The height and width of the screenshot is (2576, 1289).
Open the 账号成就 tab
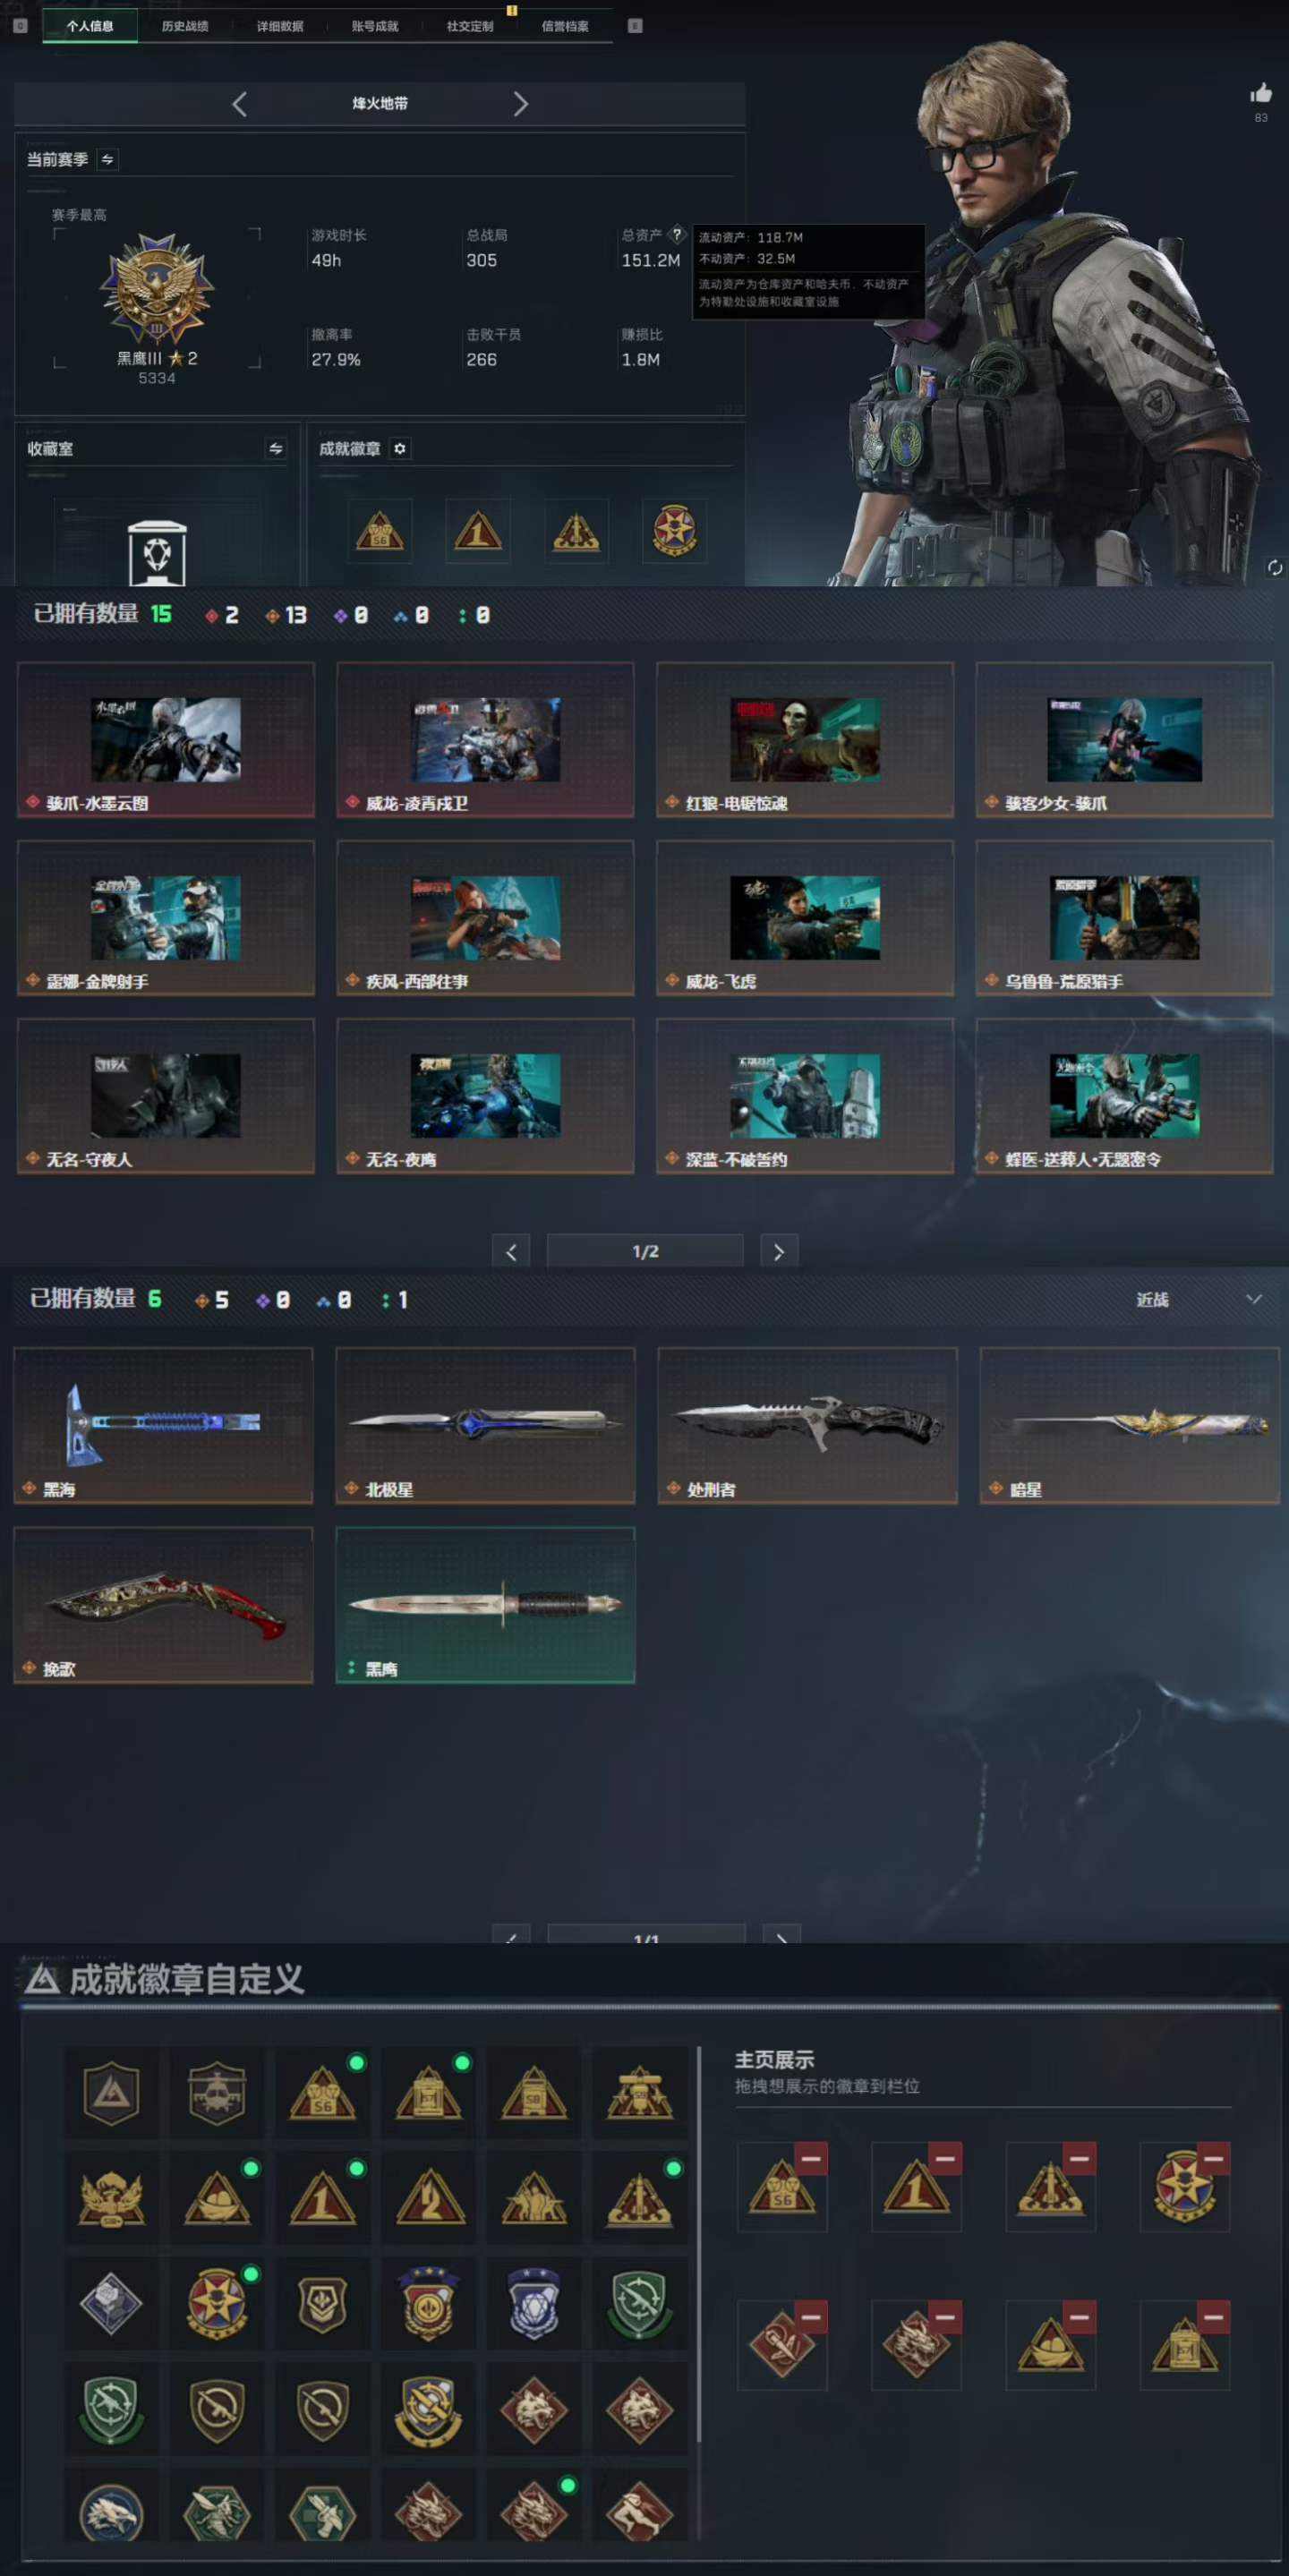pos(375,26)
